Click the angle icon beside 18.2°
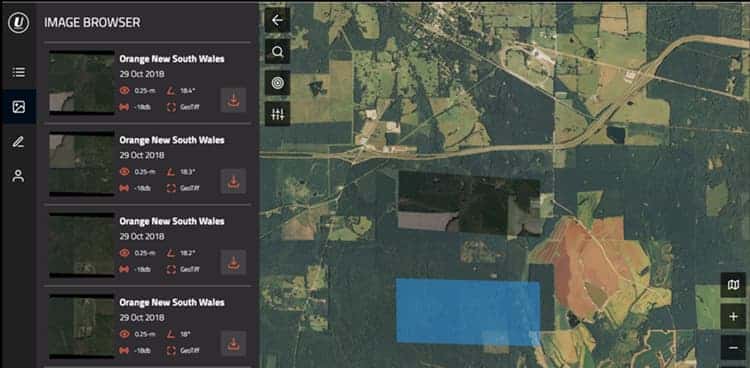The height and width of the screenshot is (368, 750). pyautogui.click(x=171, y=253)
